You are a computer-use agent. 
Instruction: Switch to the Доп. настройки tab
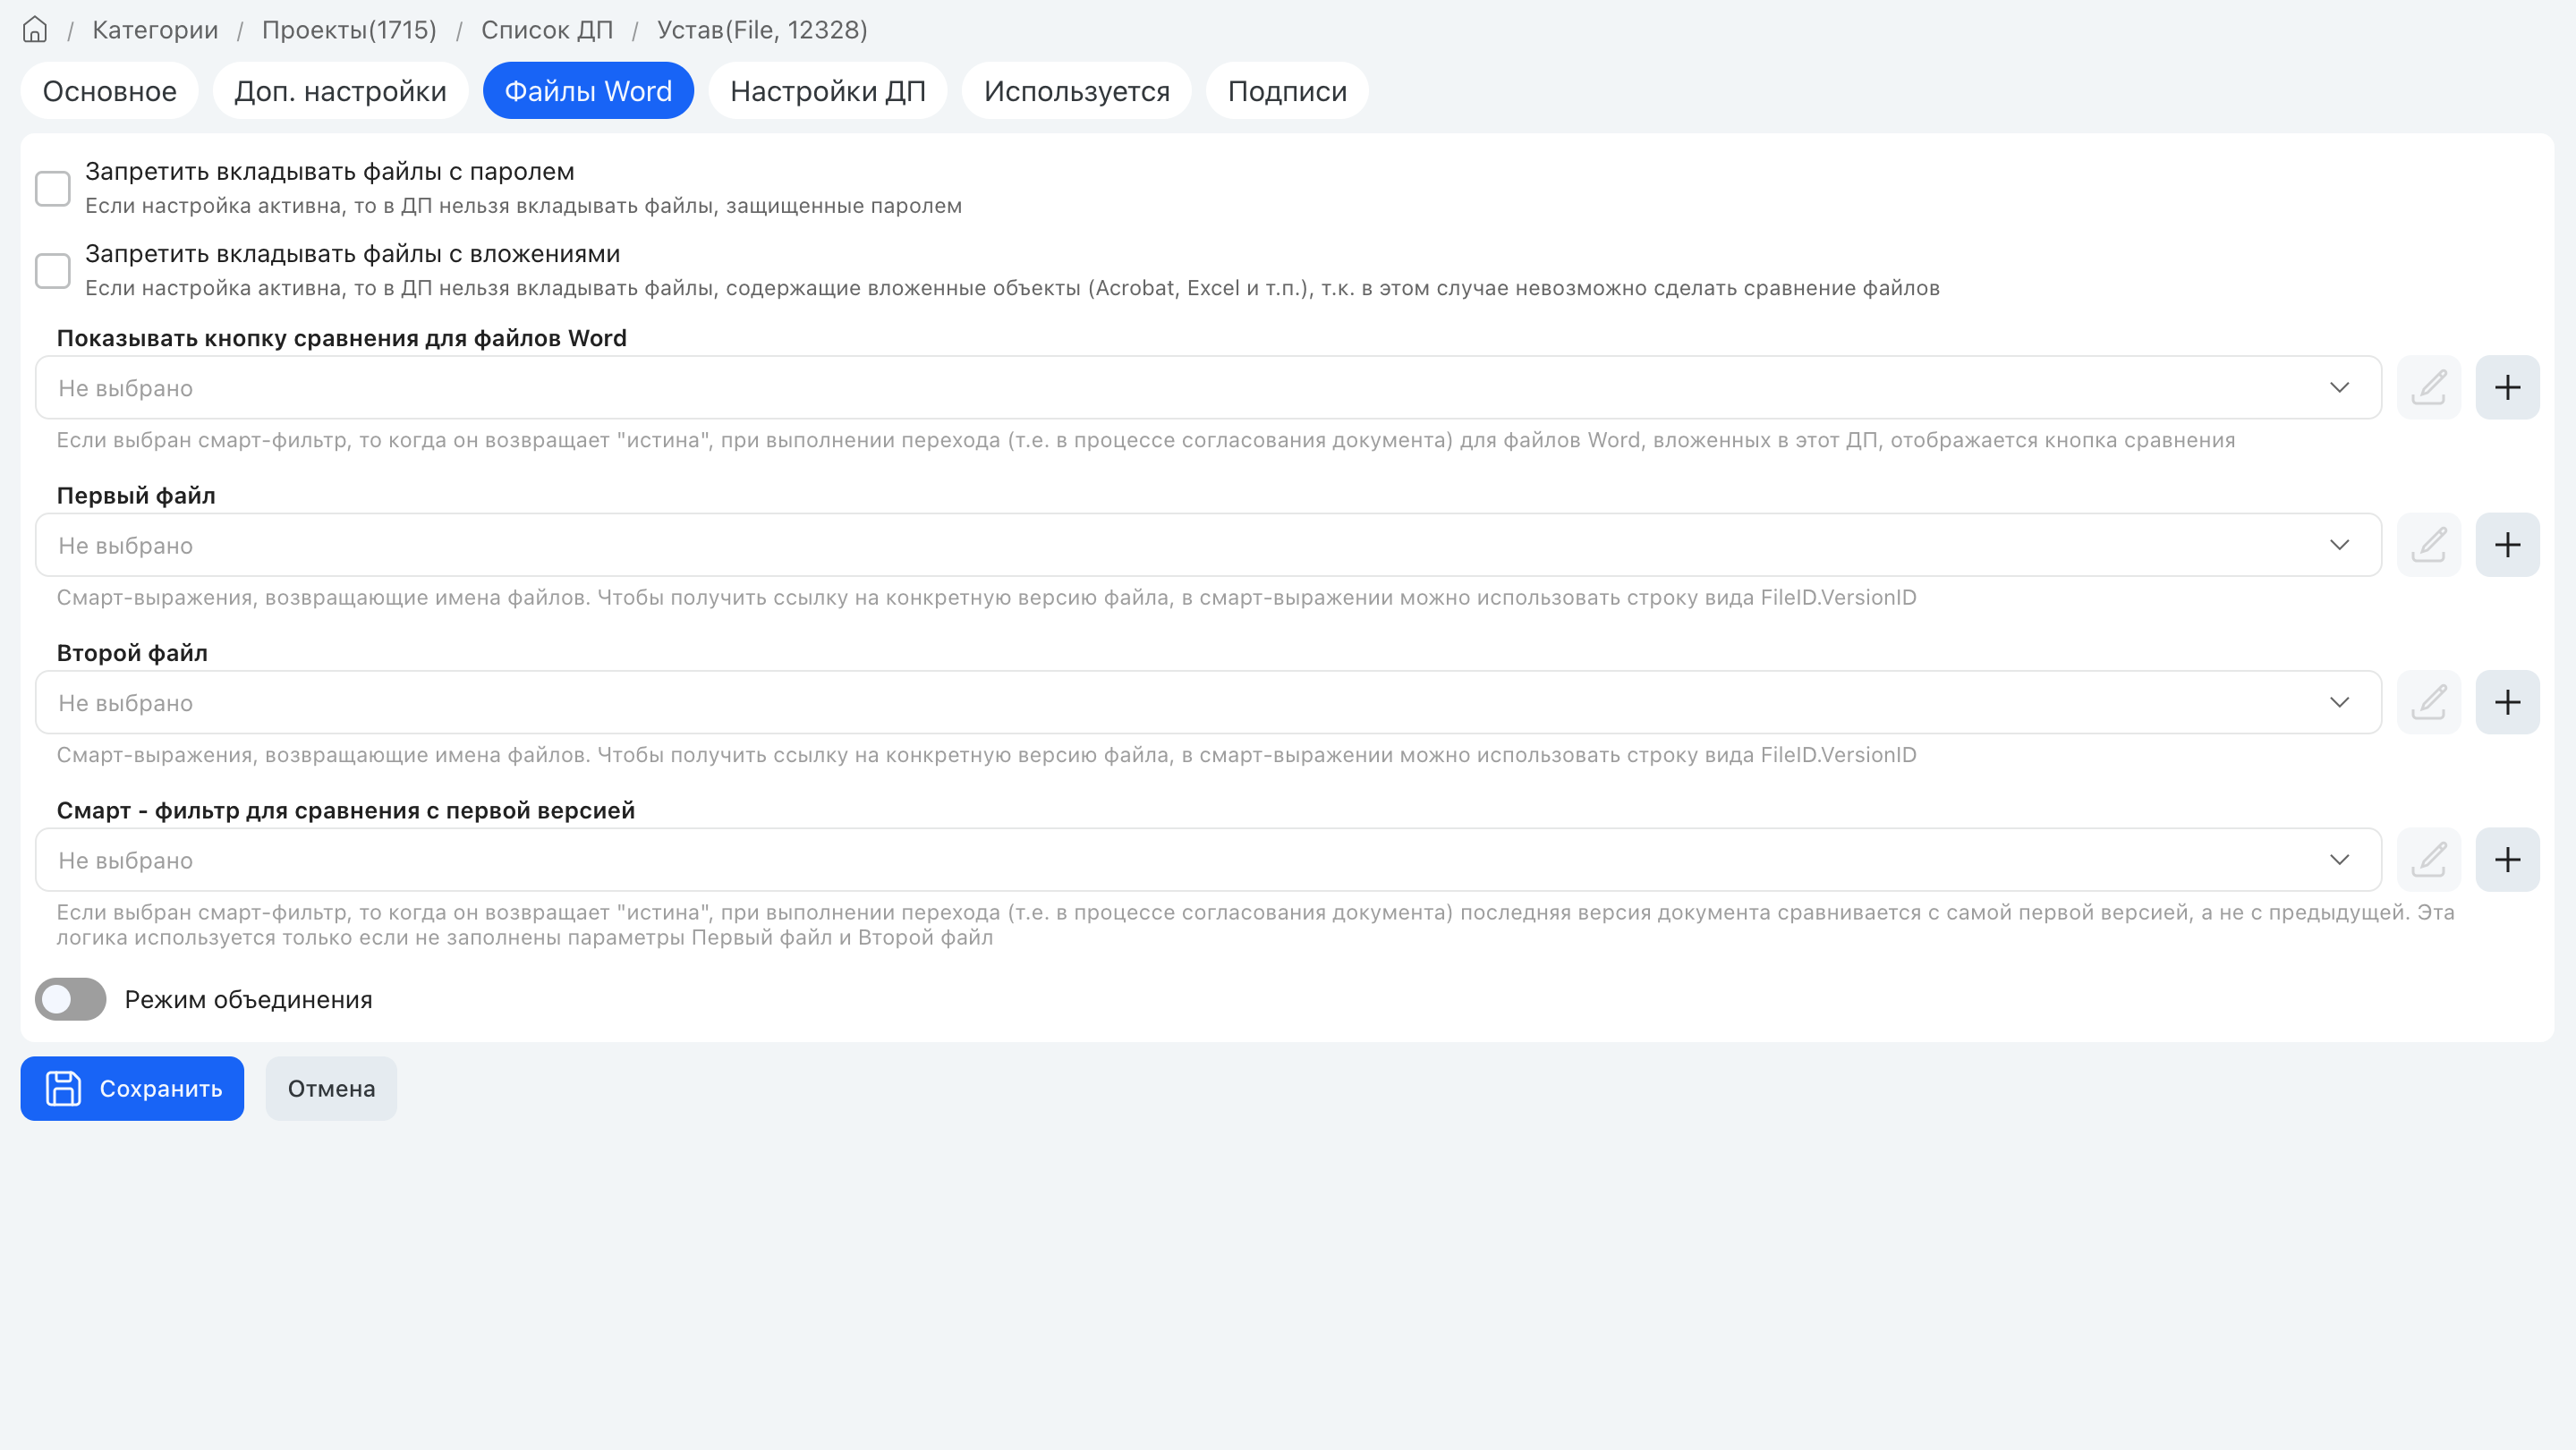(x=340, y=91)
